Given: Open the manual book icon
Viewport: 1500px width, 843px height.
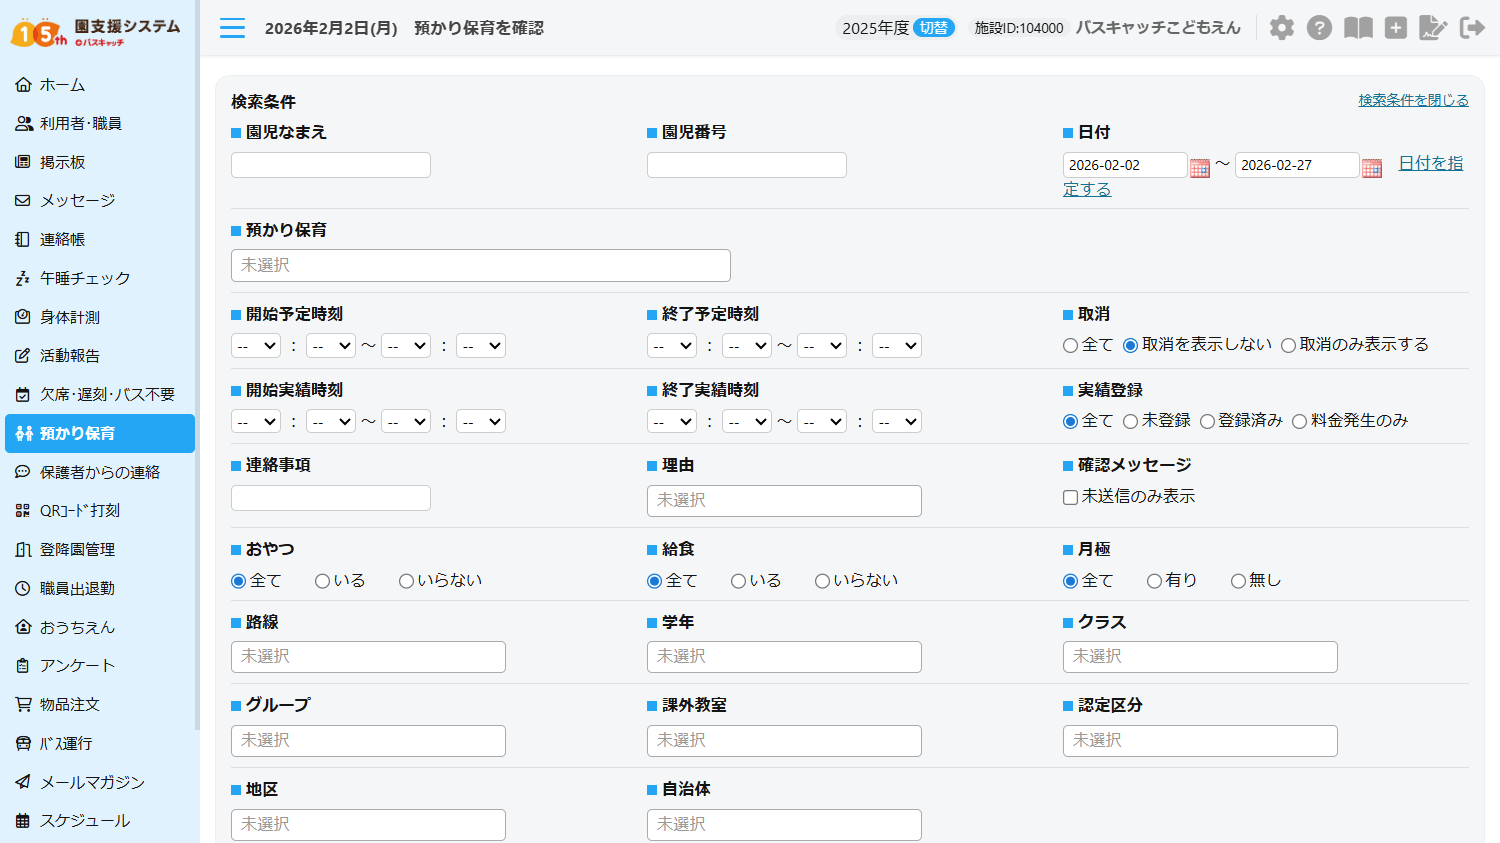Looking at the screenshot, I should (x=1357, y=28).
